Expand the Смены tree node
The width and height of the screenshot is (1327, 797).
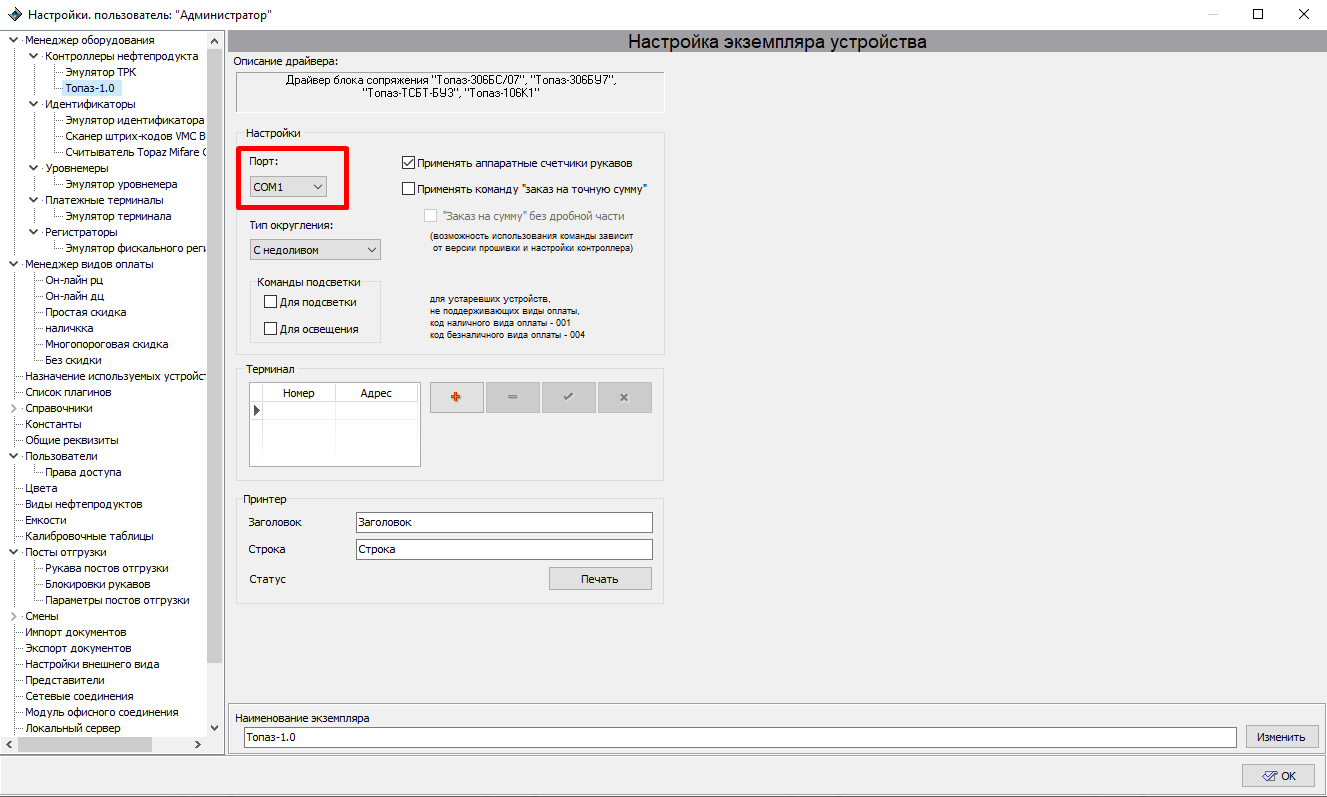[x=13, y=616]
